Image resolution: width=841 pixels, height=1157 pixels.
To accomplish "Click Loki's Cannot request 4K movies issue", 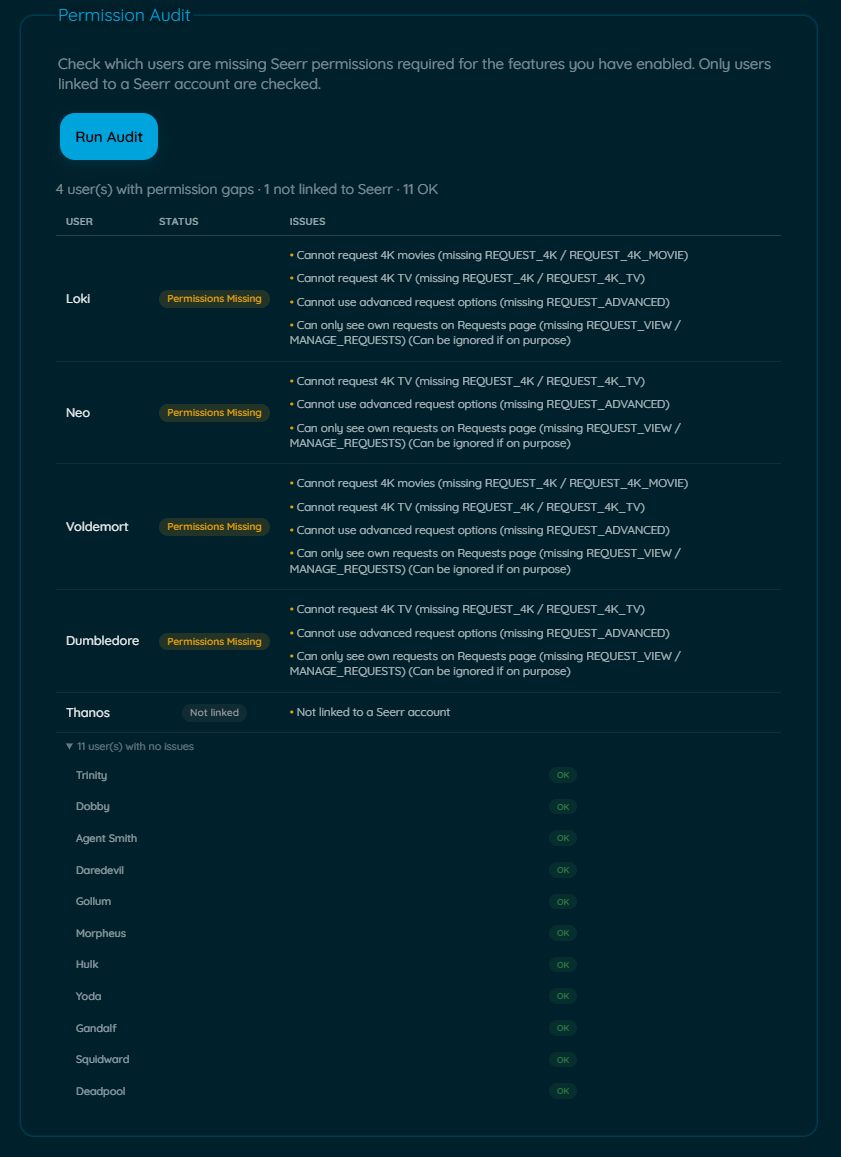I will point(488,255).
